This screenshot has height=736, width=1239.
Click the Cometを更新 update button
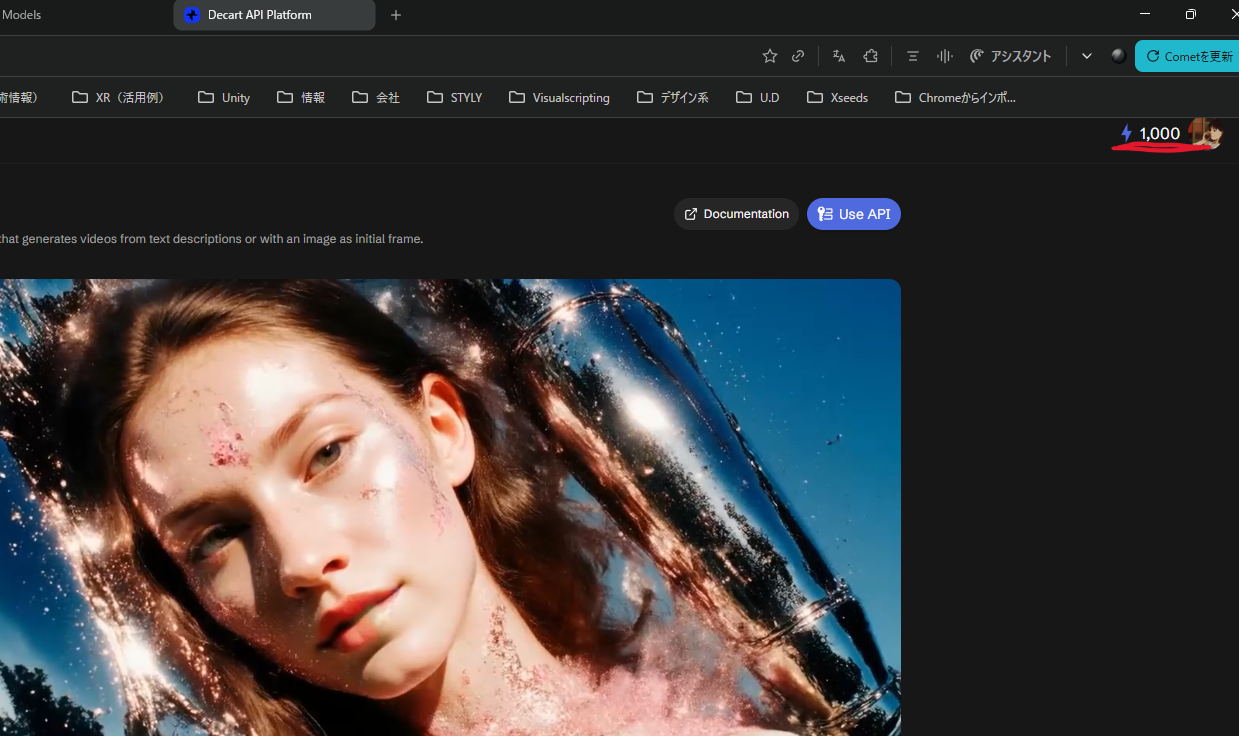(x=1188, y=56)
